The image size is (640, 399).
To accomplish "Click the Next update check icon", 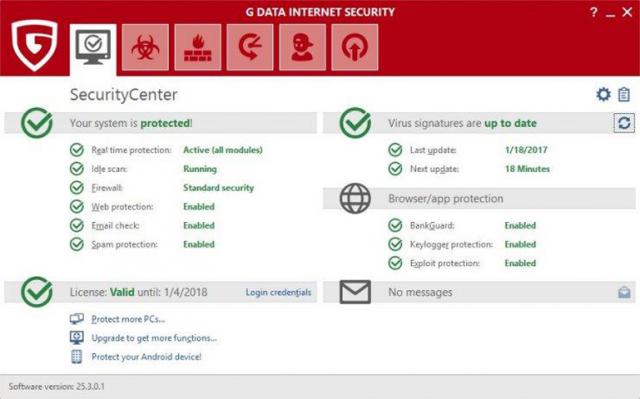I will click(395, 168).
